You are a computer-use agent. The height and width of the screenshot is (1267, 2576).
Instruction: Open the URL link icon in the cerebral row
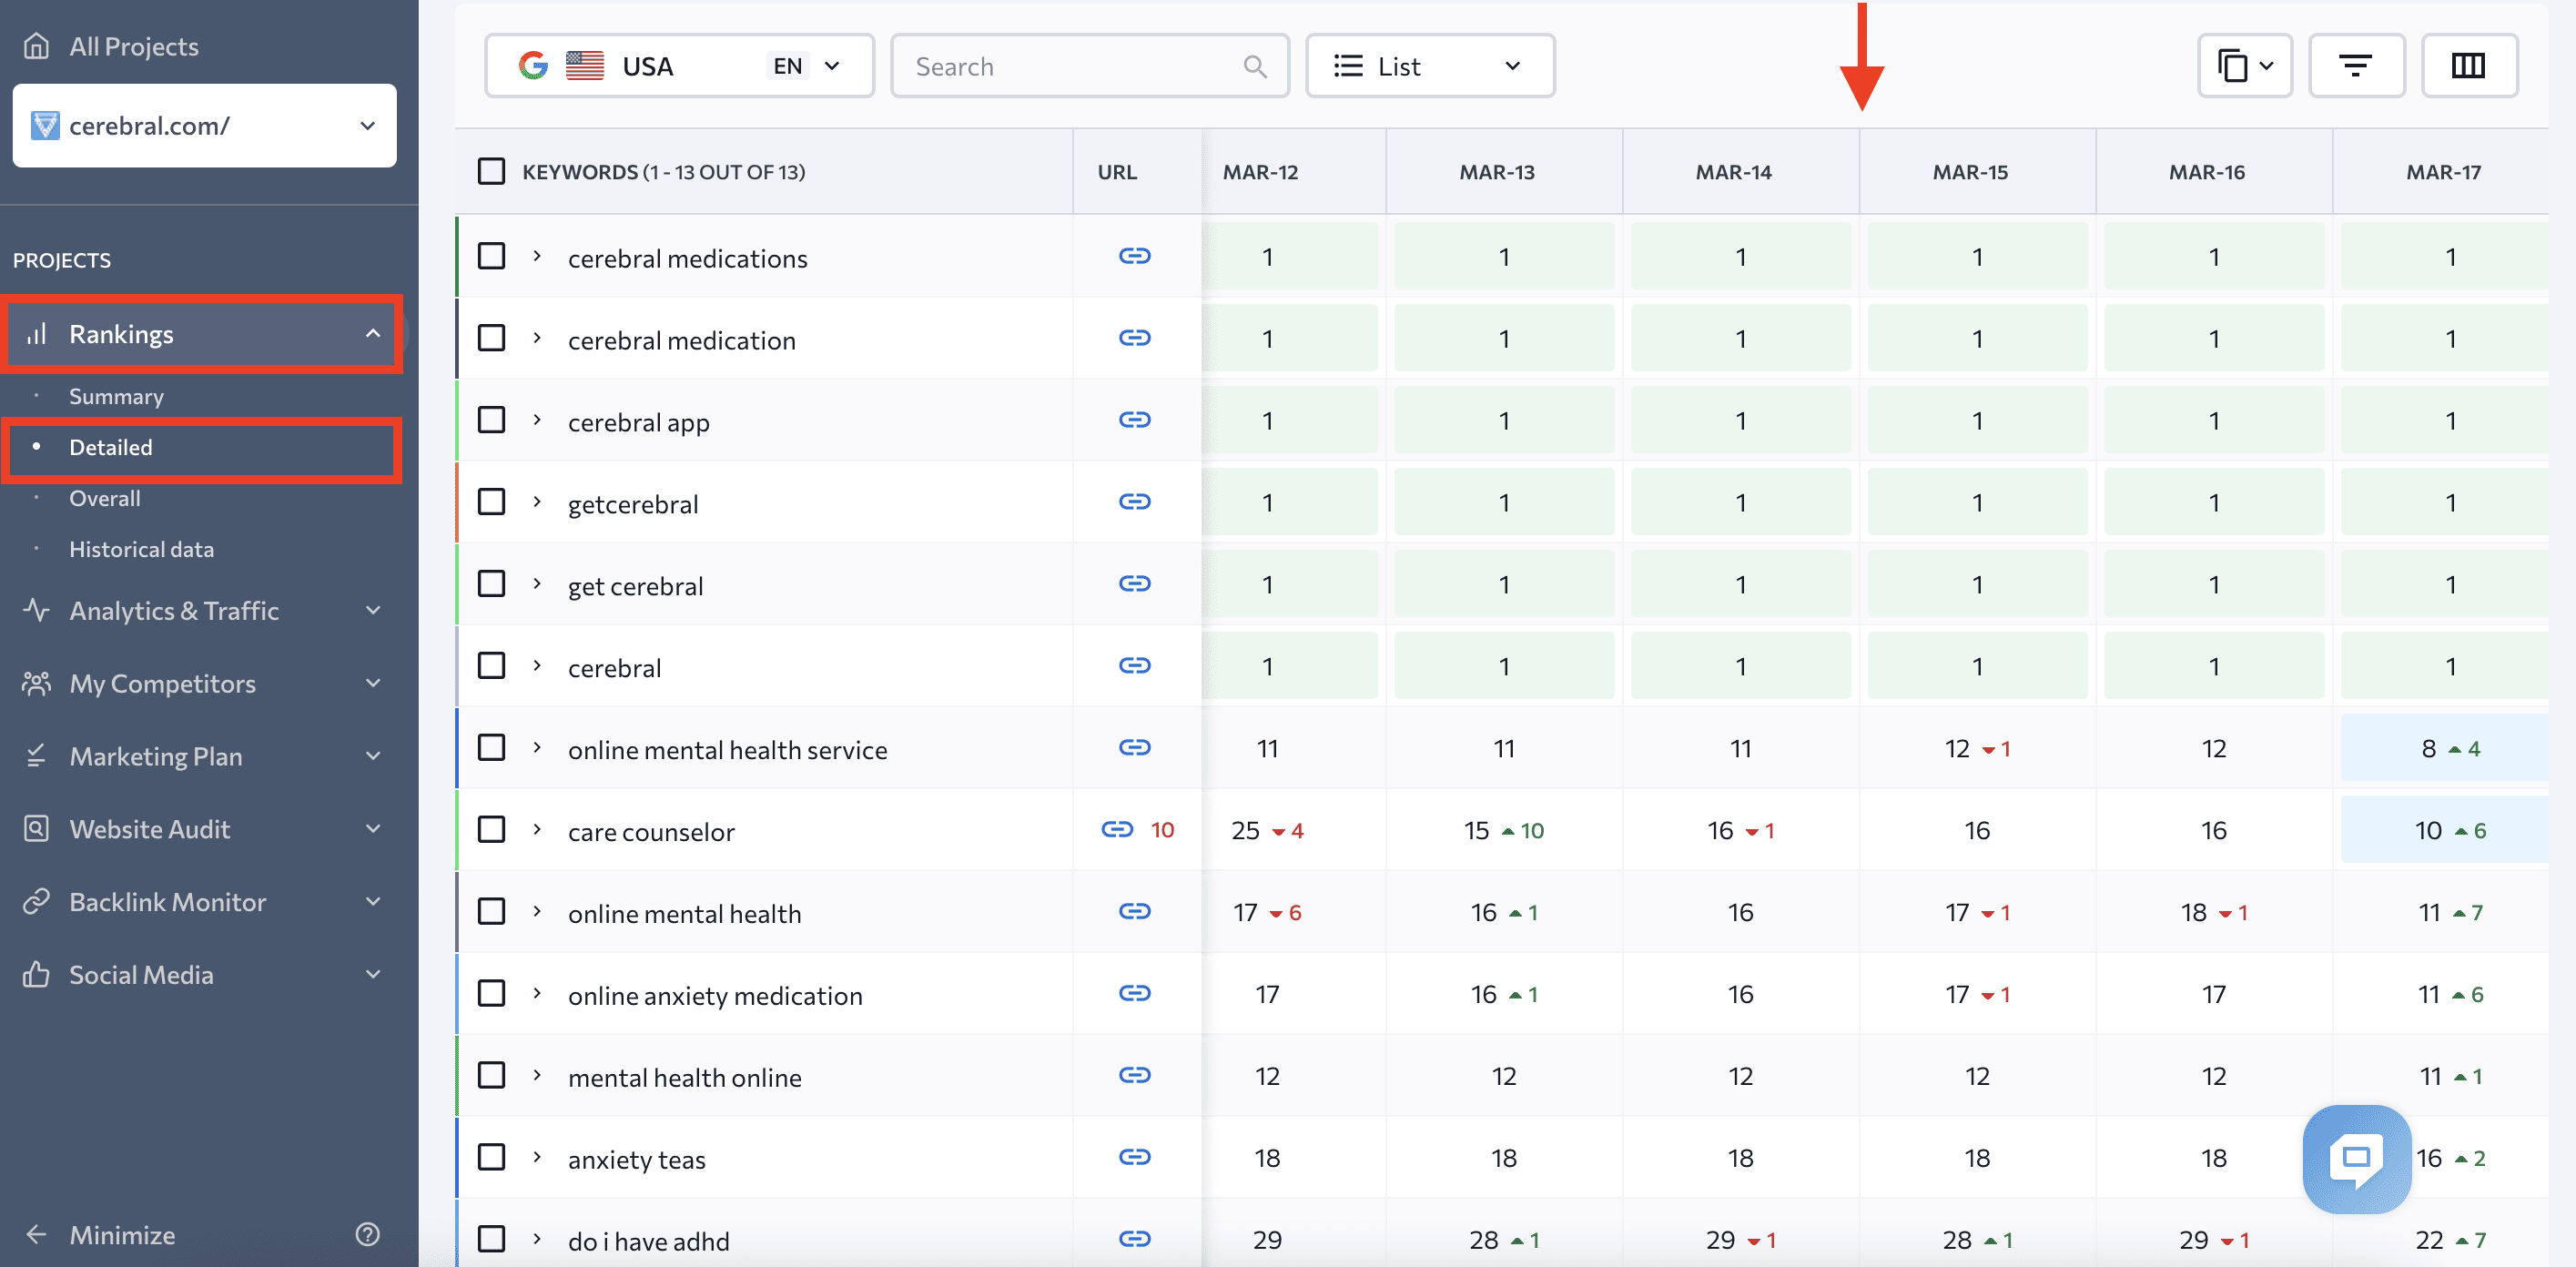pos(1134,667)
